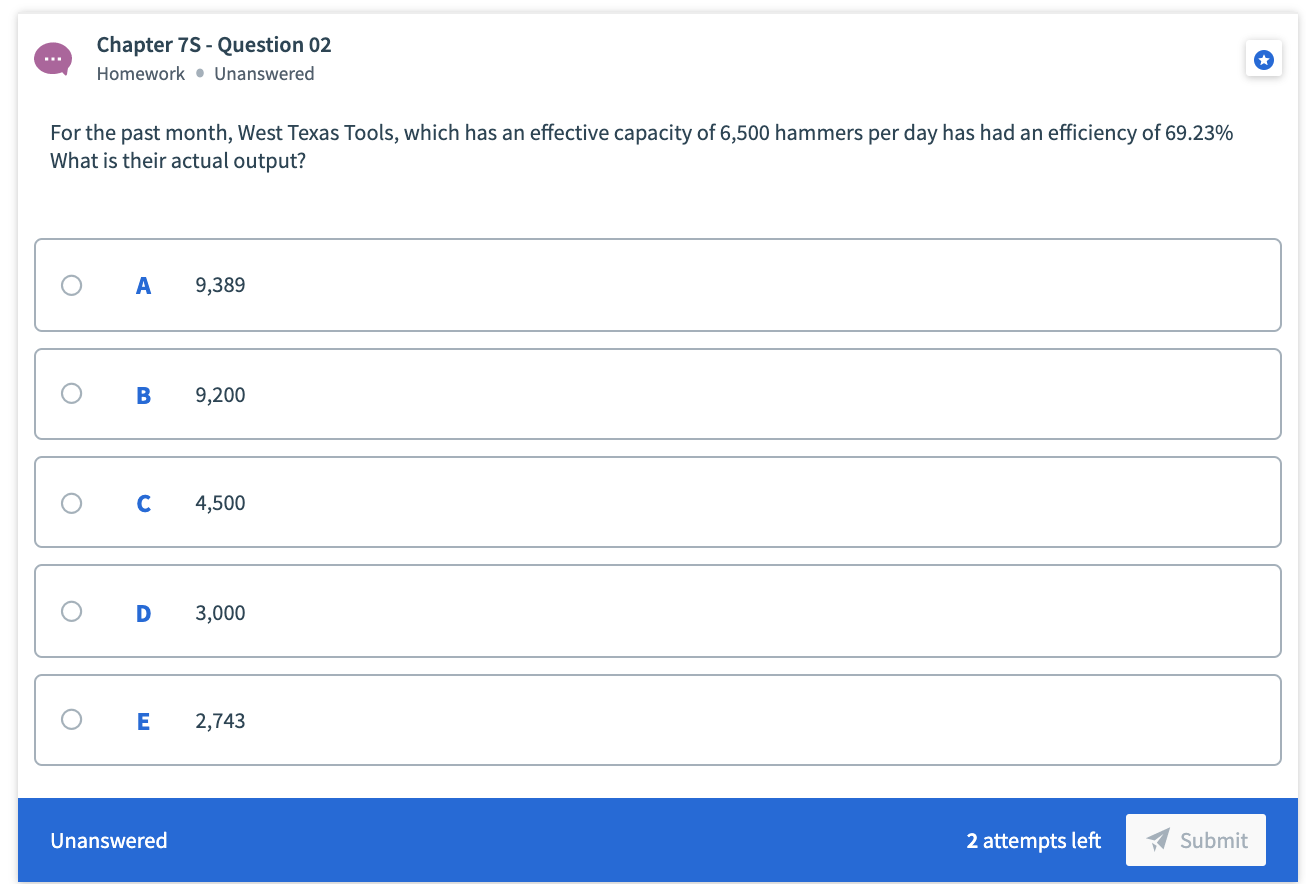The image size is (1306, 884).
Task: Click the 2 attempts left indicator
Action: (x=1033, y=840)
